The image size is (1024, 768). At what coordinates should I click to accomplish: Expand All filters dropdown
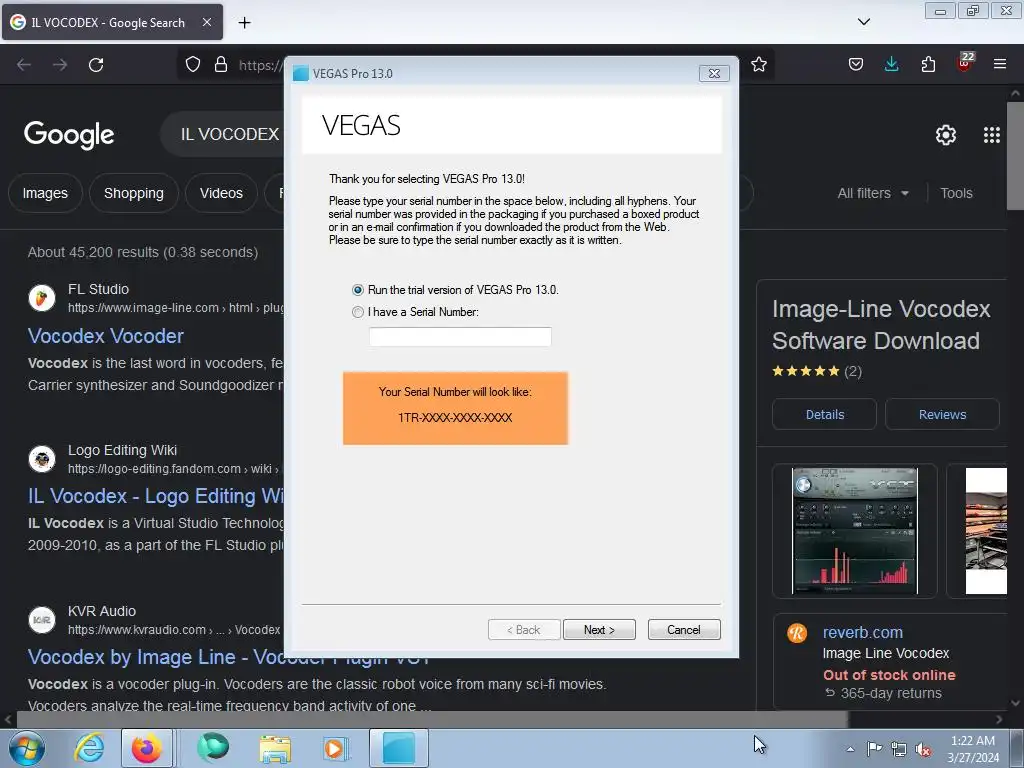pyautogui.click(x=873, y=193)
